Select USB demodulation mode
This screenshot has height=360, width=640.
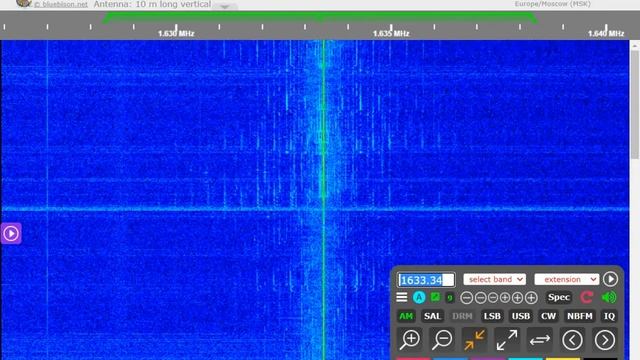coord(521,316)
